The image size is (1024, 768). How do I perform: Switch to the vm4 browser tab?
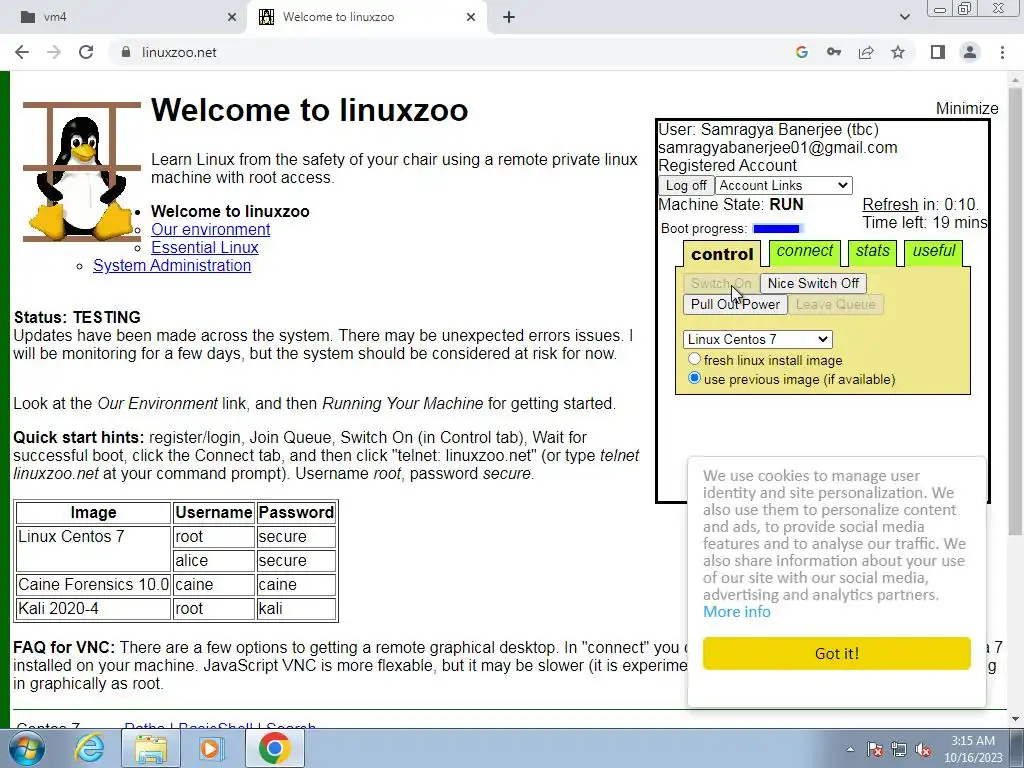124,17
